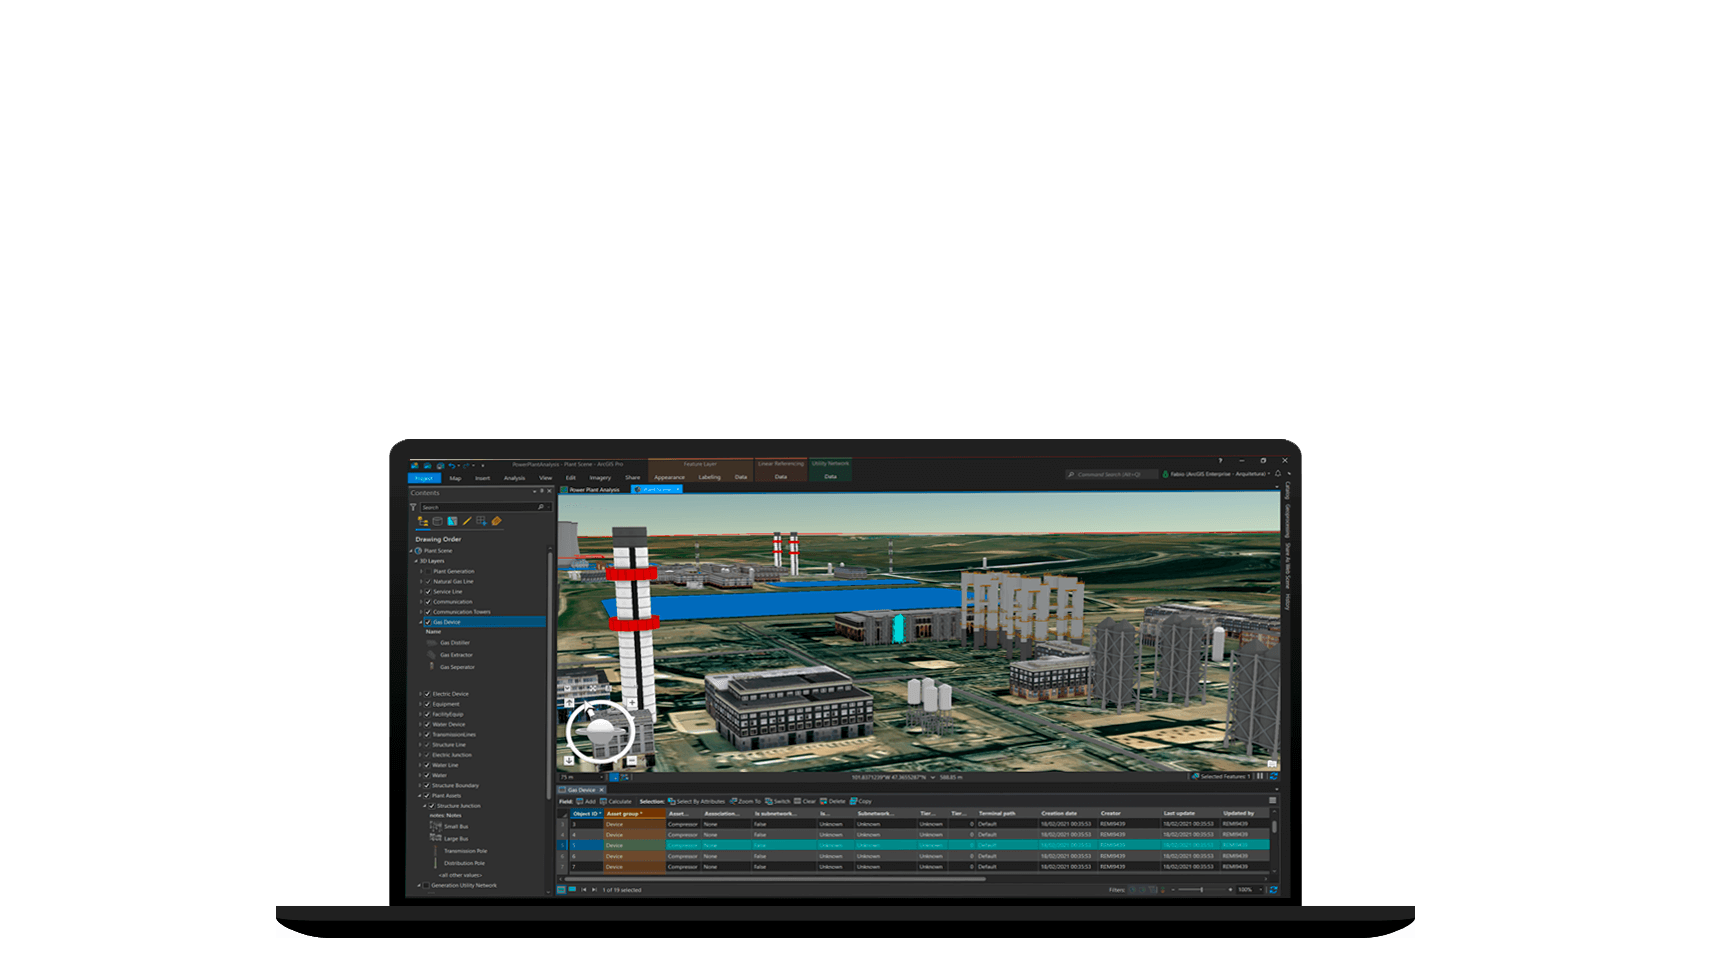Click navigator zoom out minus button
The image size is (1728, 956).
pos(632,761)
